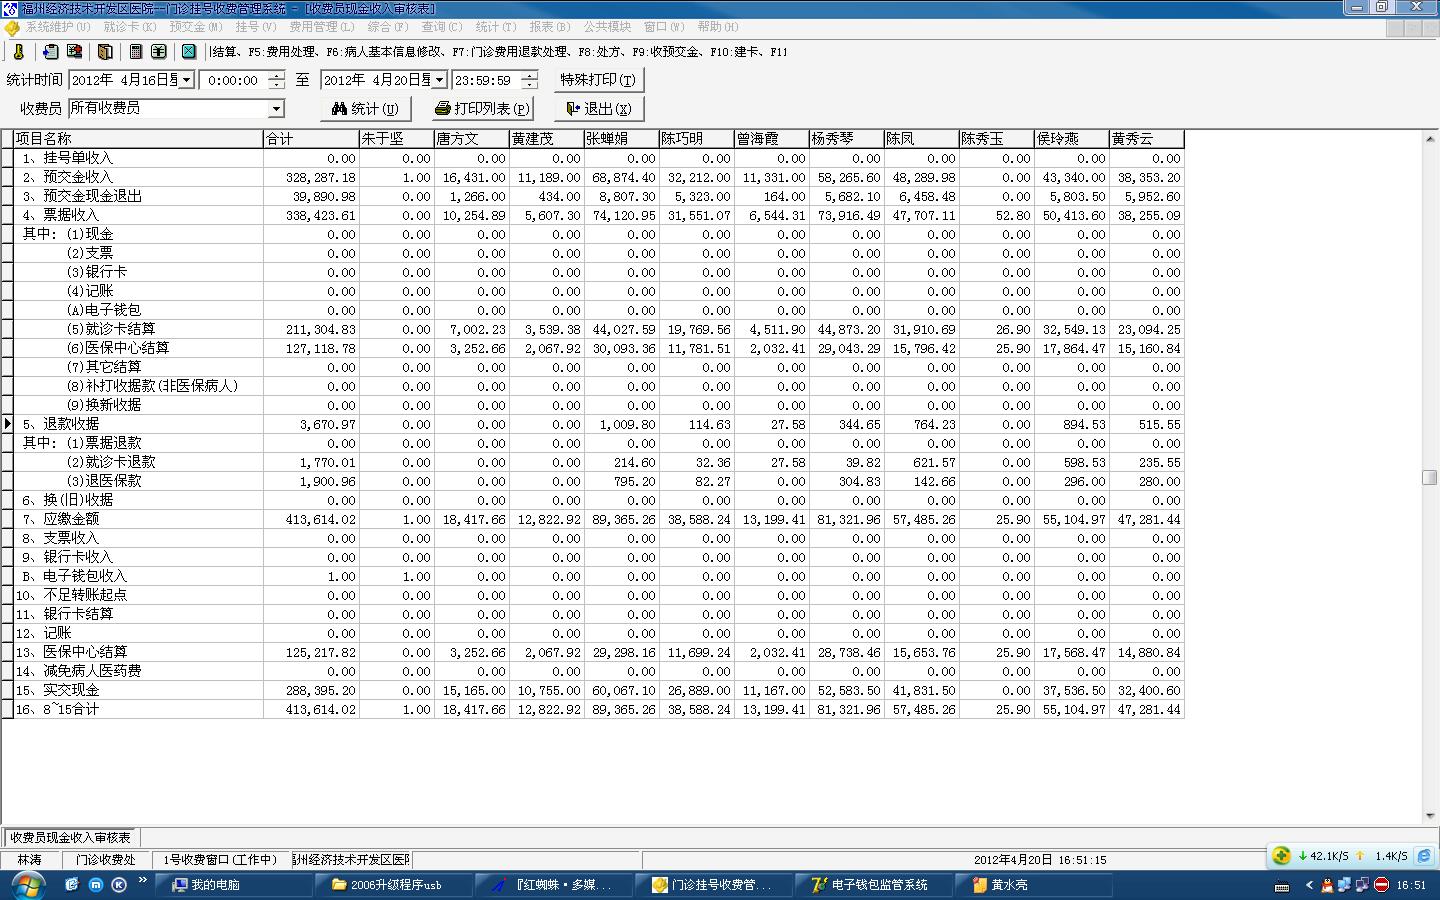The height and width of the screenshot is (900, 1440).
Task: Show hidden tray icons arrow
Action: 1309,885
